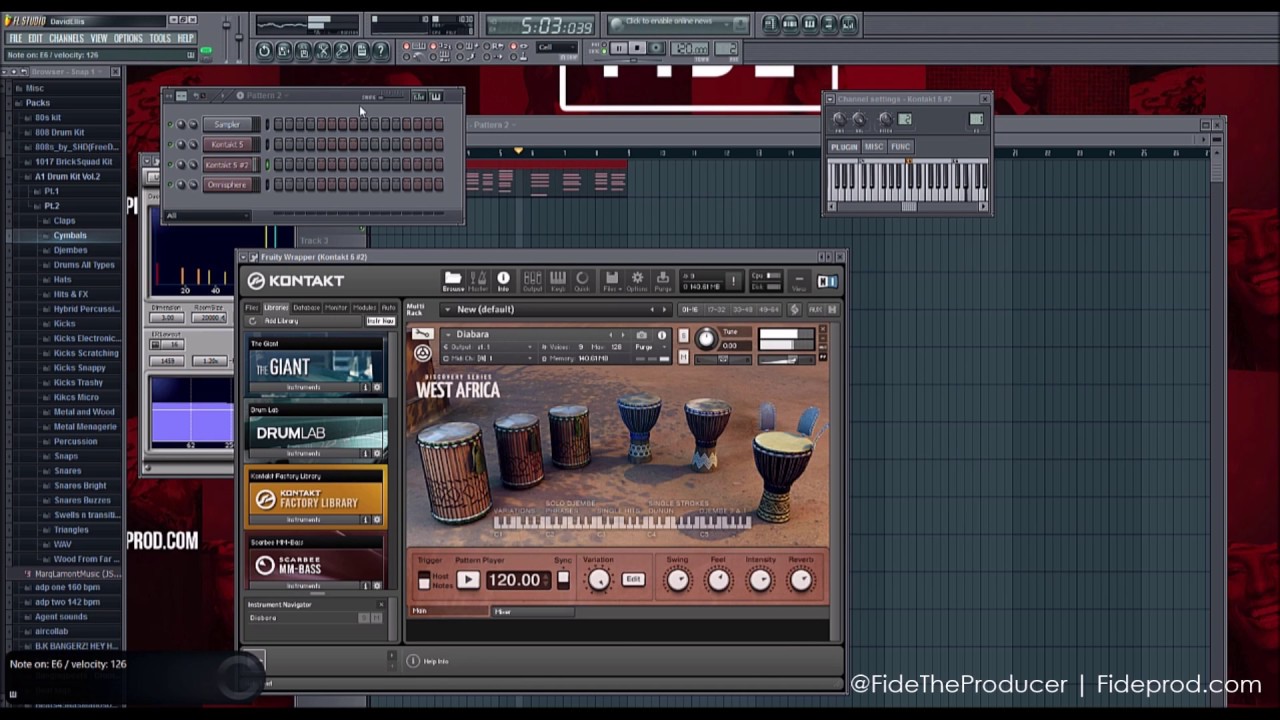This screenshot has height=720, width=1280.
Task: Open step sequencer keyboard editor icon
Action: pyautogui.click(x=436, y=96)
